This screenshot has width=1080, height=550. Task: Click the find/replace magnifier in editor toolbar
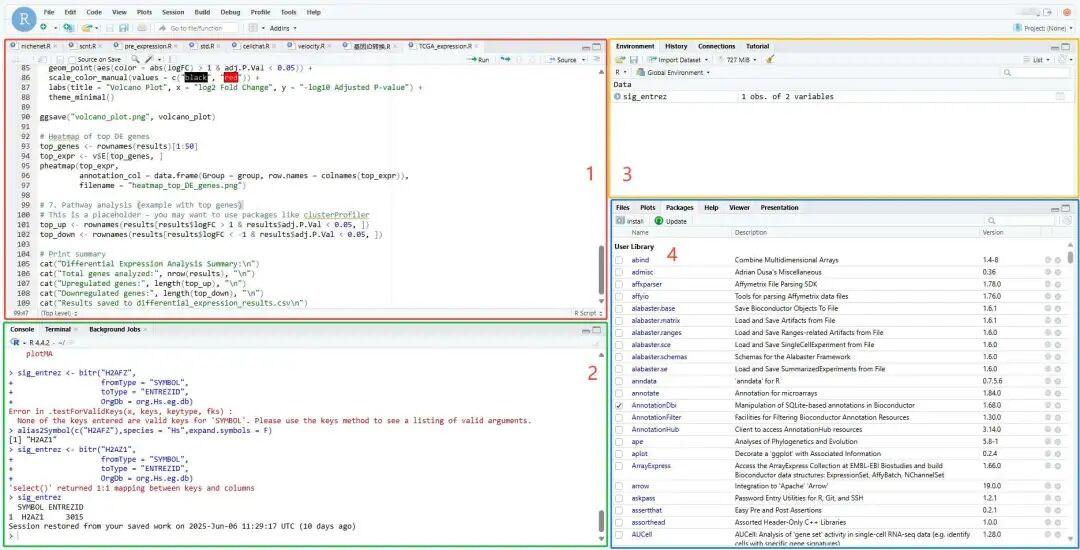tap(134, 60)
